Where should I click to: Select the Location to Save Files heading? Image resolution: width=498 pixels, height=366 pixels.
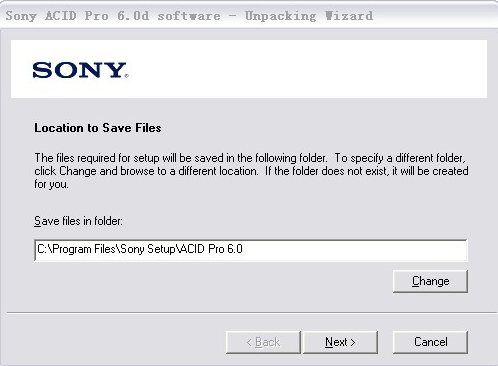98,128
